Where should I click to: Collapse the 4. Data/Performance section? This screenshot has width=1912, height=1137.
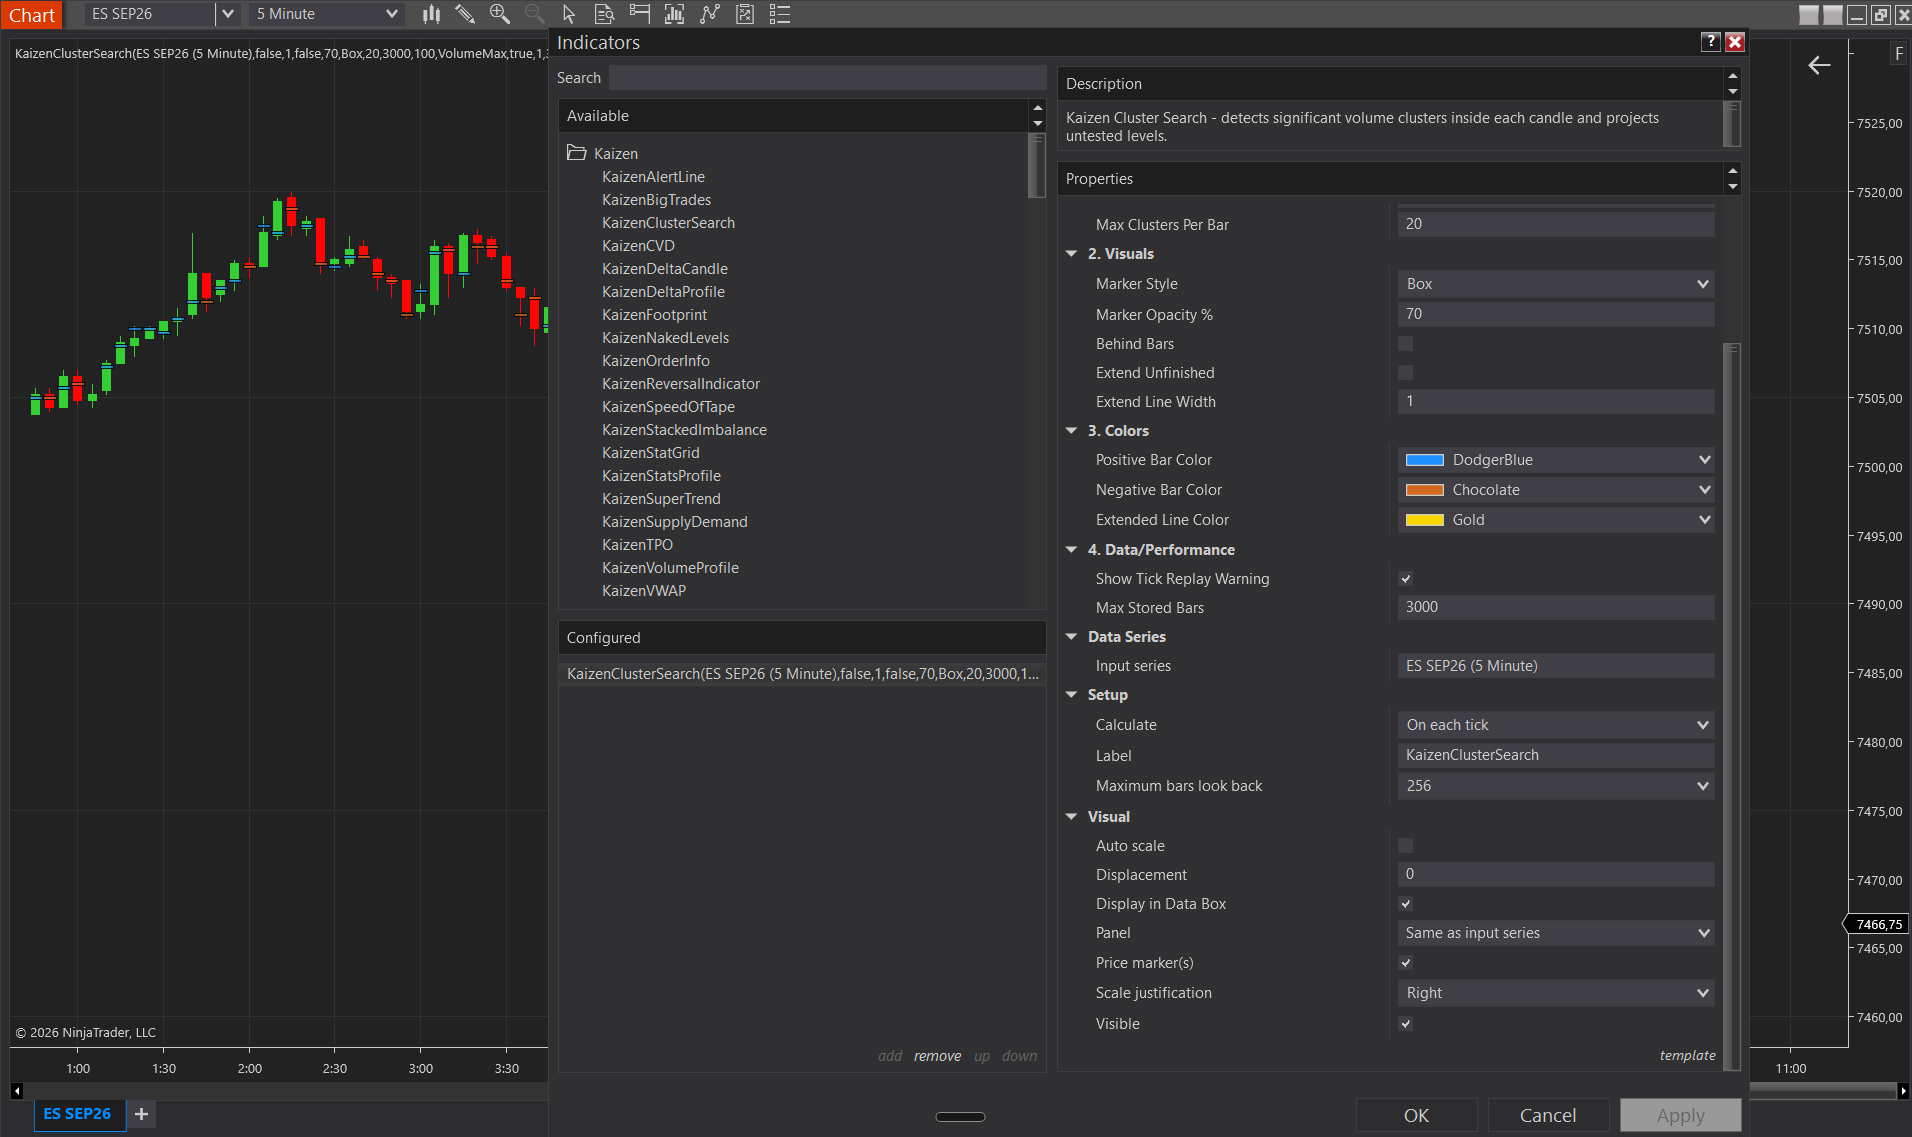click(x=1072, y=550)
